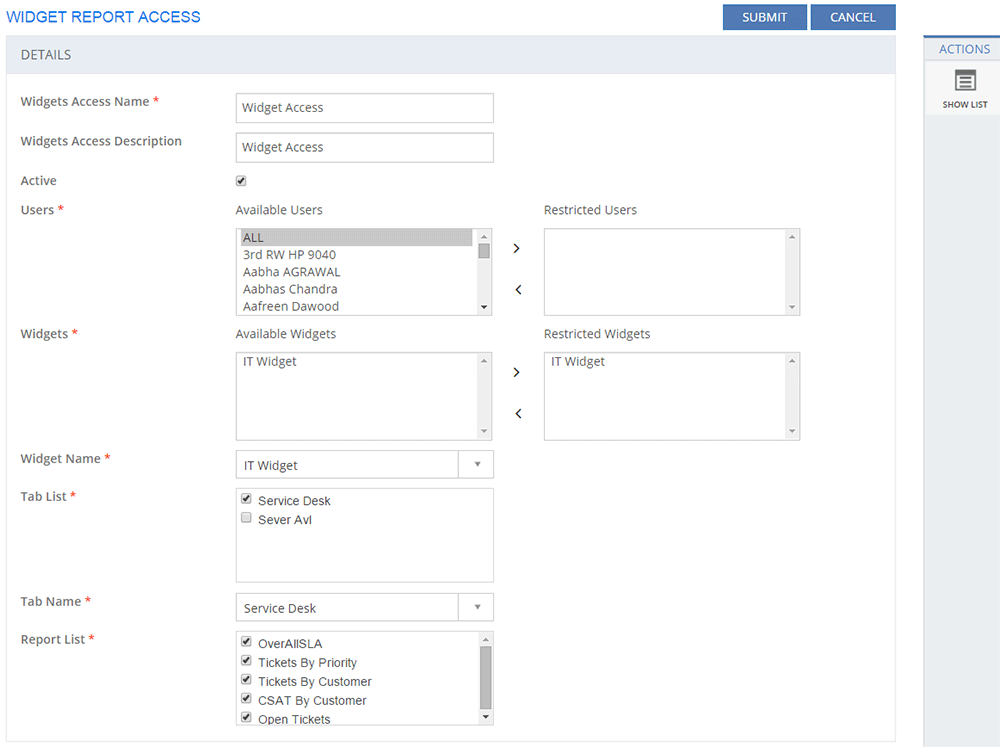The width and height of the screenshot is (1000, 747).
Task: Uncheck Tickets By Priority report
Action: click(x=246, y=661)
